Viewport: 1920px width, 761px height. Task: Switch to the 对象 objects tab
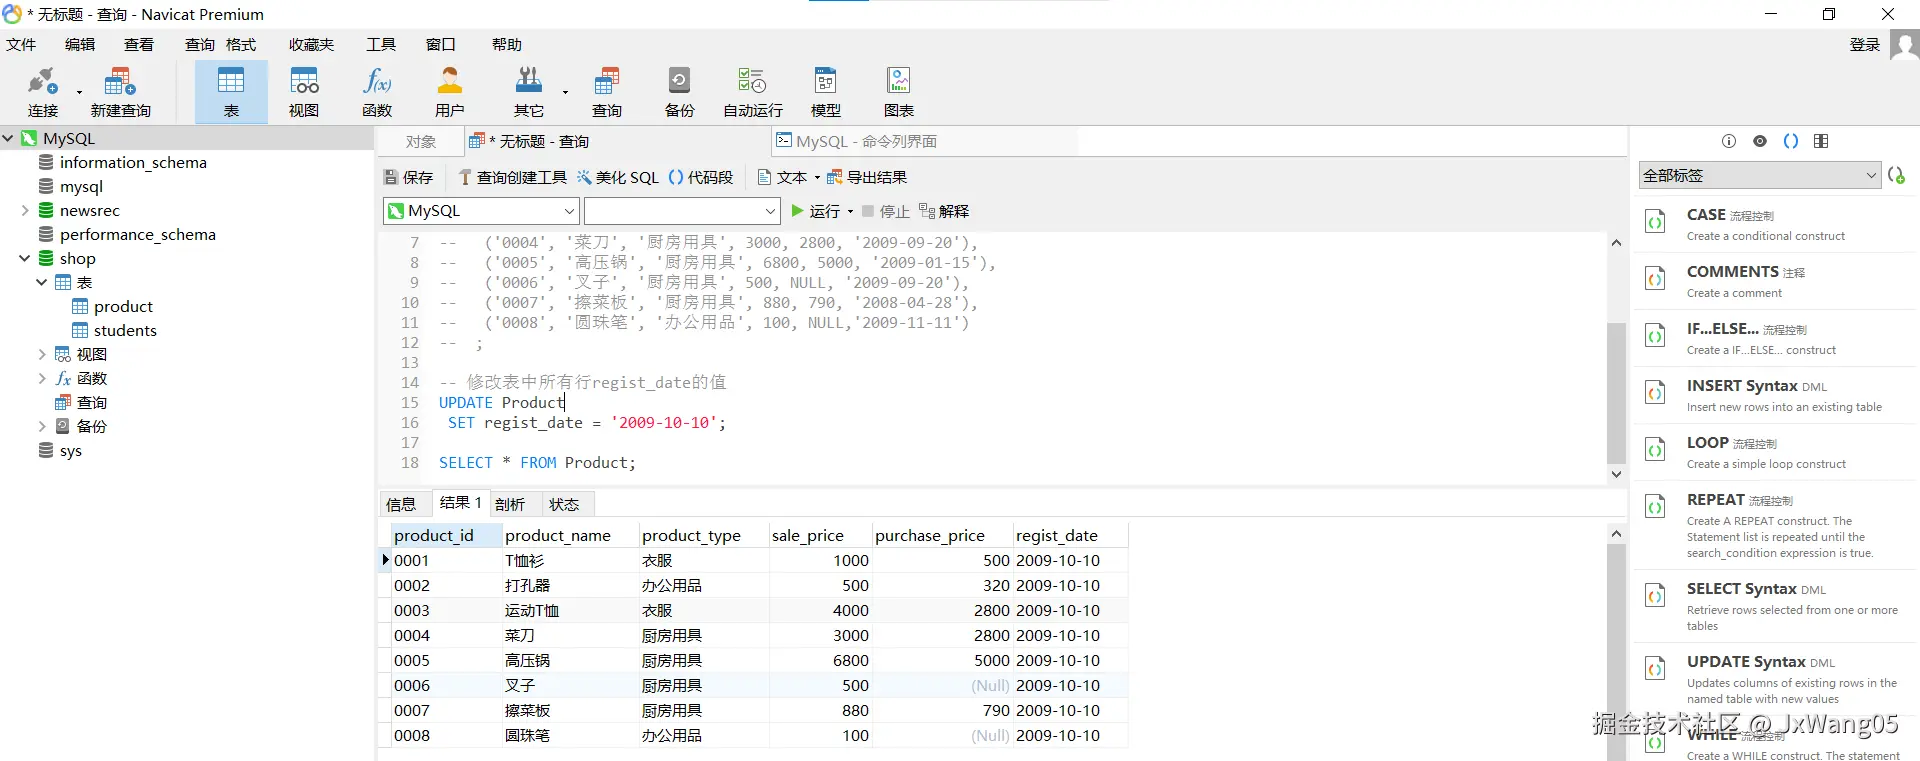coord(421,142)
